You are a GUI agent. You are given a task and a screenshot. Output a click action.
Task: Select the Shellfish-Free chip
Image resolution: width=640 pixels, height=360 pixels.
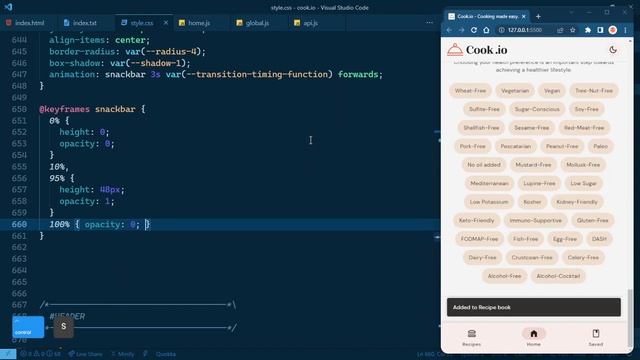[481, 128]
